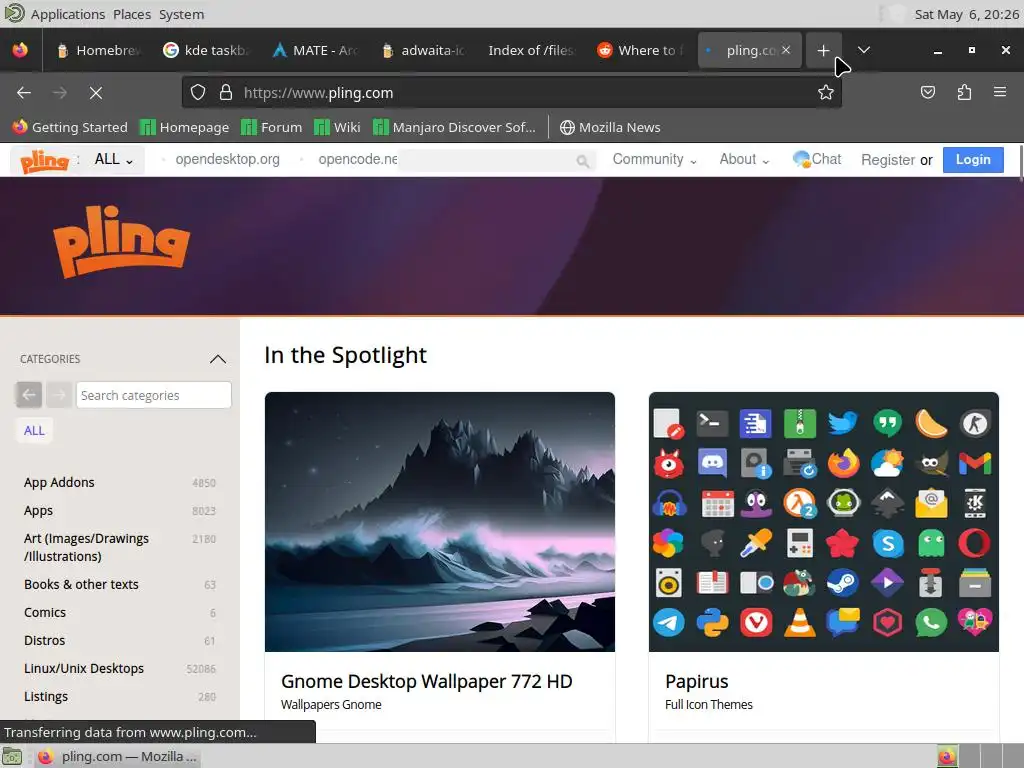Expand the About dropdown
Image resolution: width=1024 pixels, height=768 pixels.
744,159
